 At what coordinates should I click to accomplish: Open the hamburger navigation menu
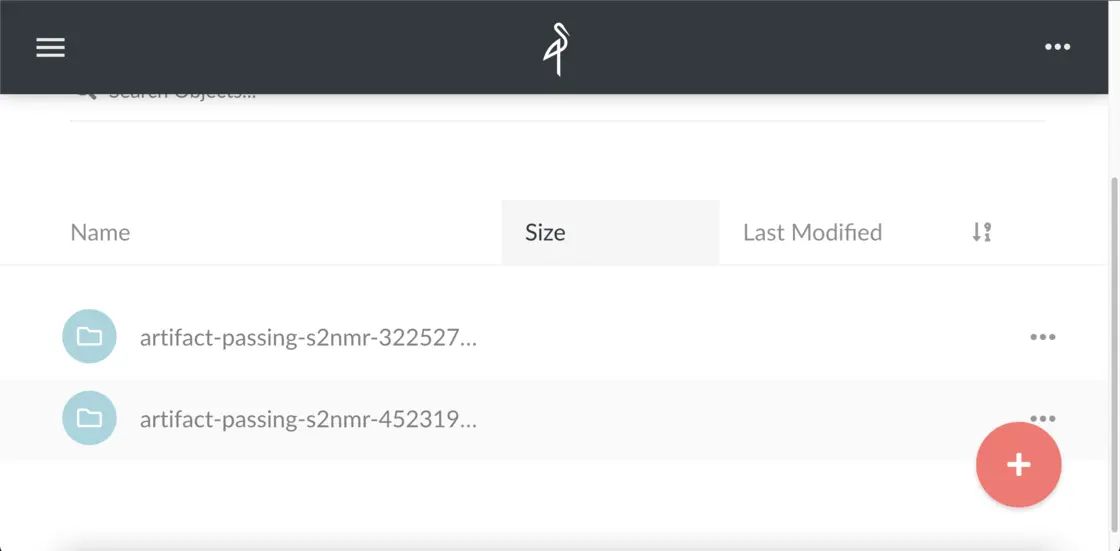point(50,47)
